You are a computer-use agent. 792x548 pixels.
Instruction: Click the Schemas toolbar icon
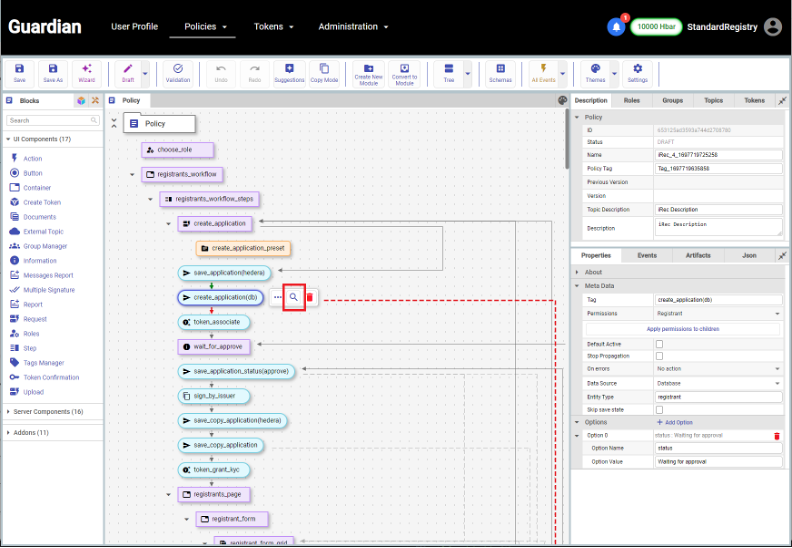500,72
